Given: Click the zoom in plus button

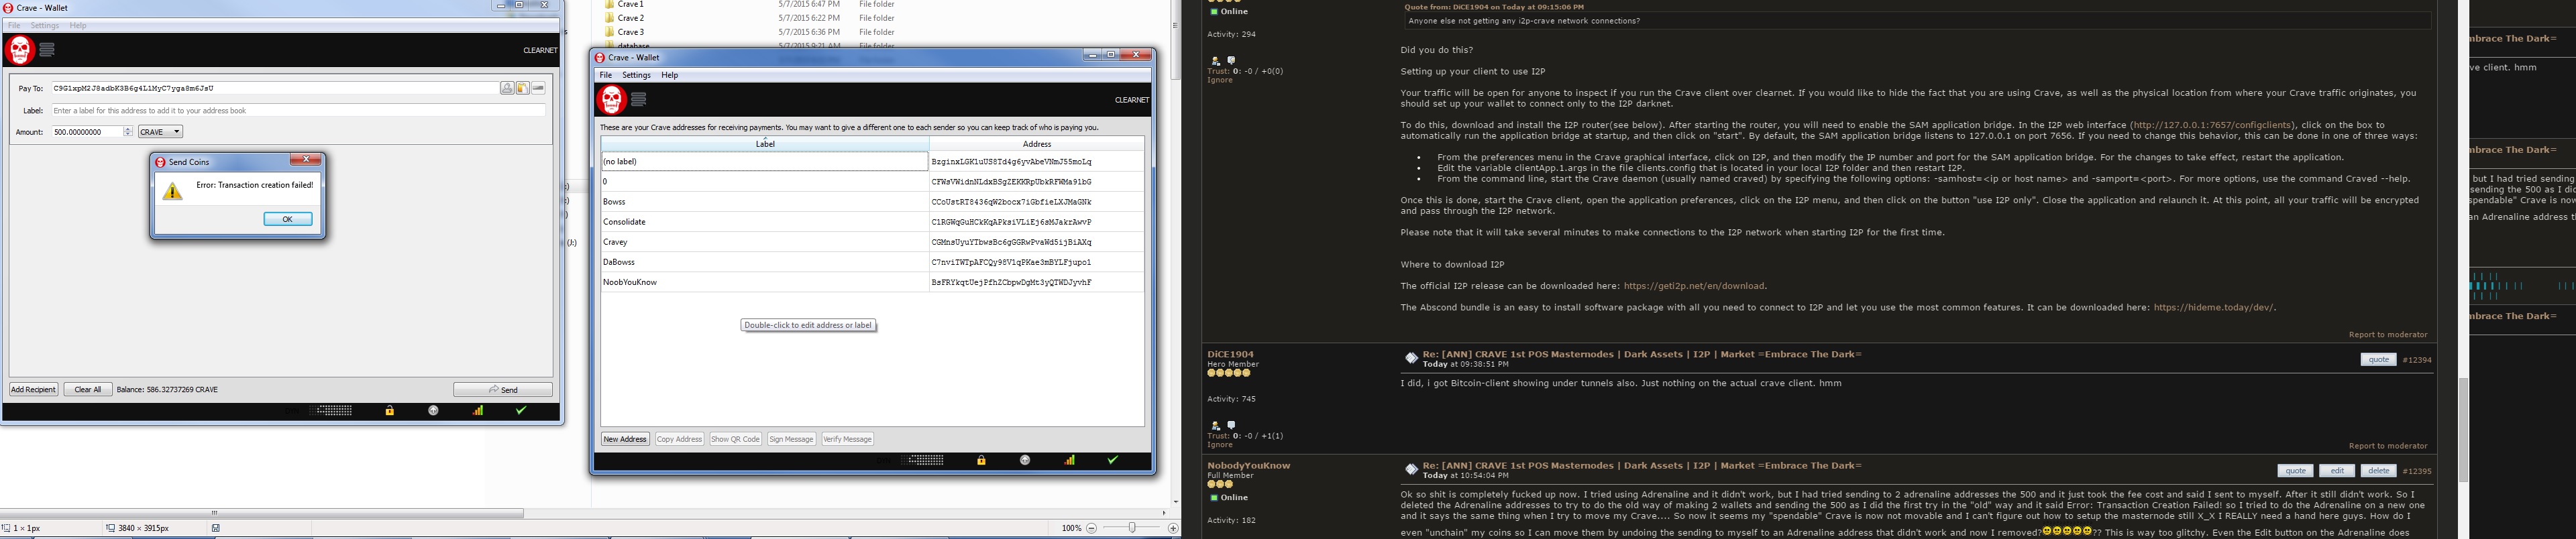Looking at the screenshot, I should click(x=1173, y=528).
